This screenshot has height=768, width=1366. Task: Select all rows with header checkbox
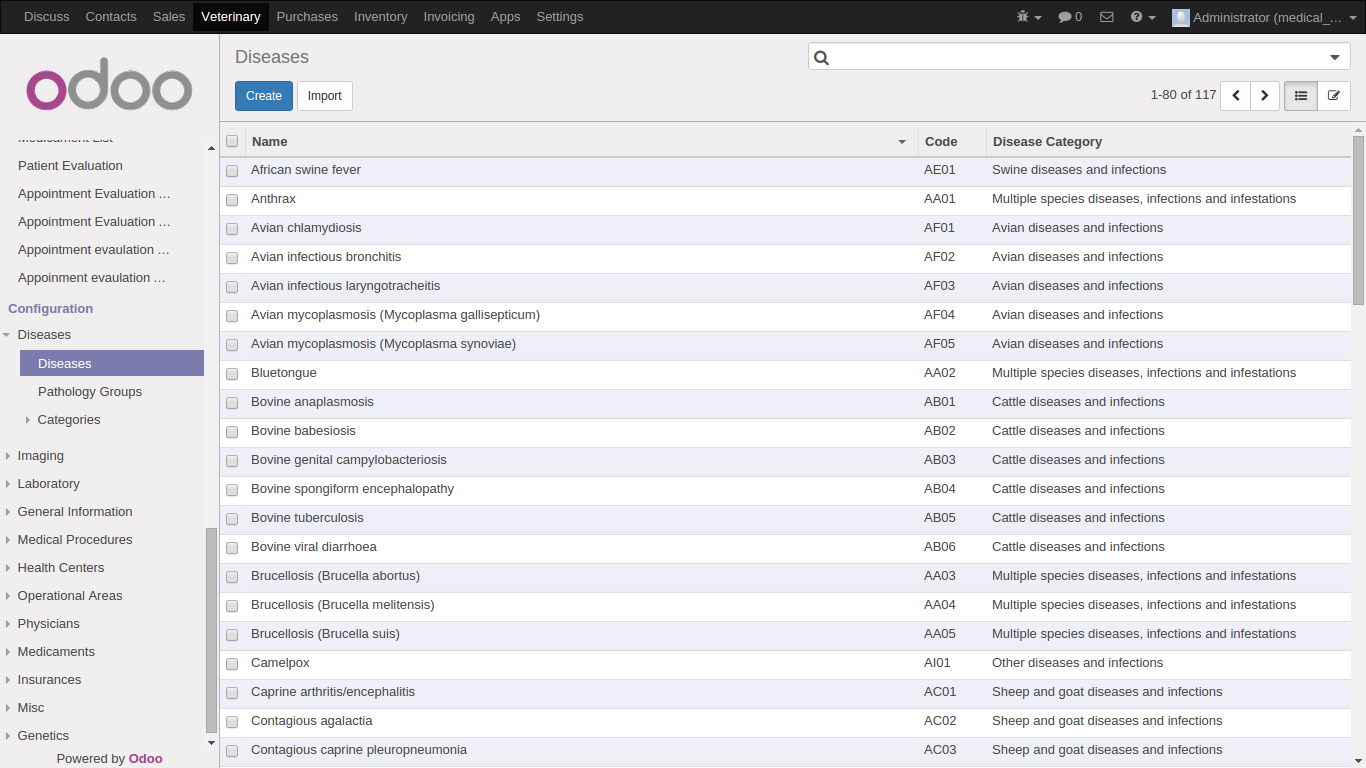[232, 142]
